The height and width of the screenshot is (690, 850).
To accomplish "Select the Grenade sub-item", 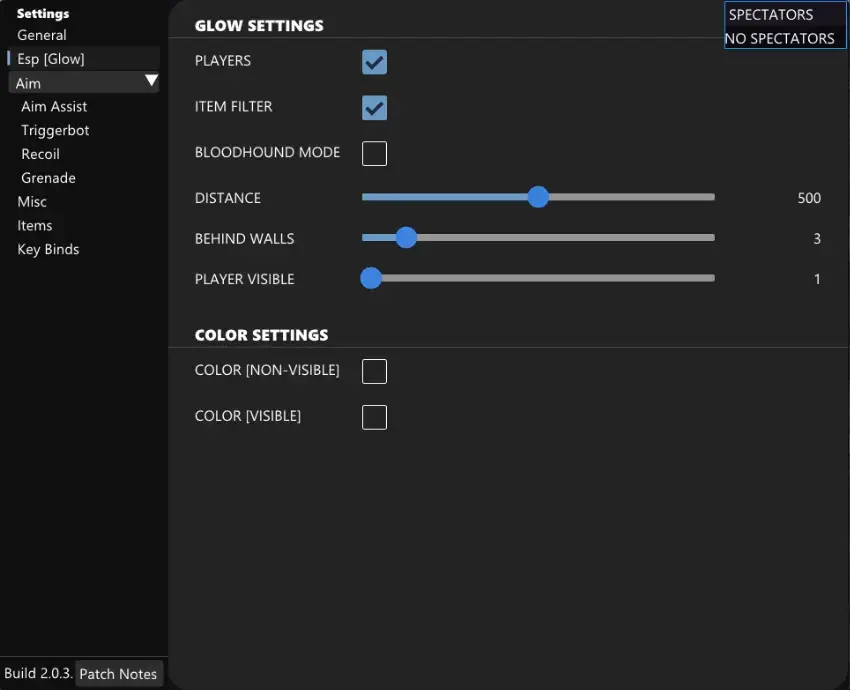I will click(48, 178).
